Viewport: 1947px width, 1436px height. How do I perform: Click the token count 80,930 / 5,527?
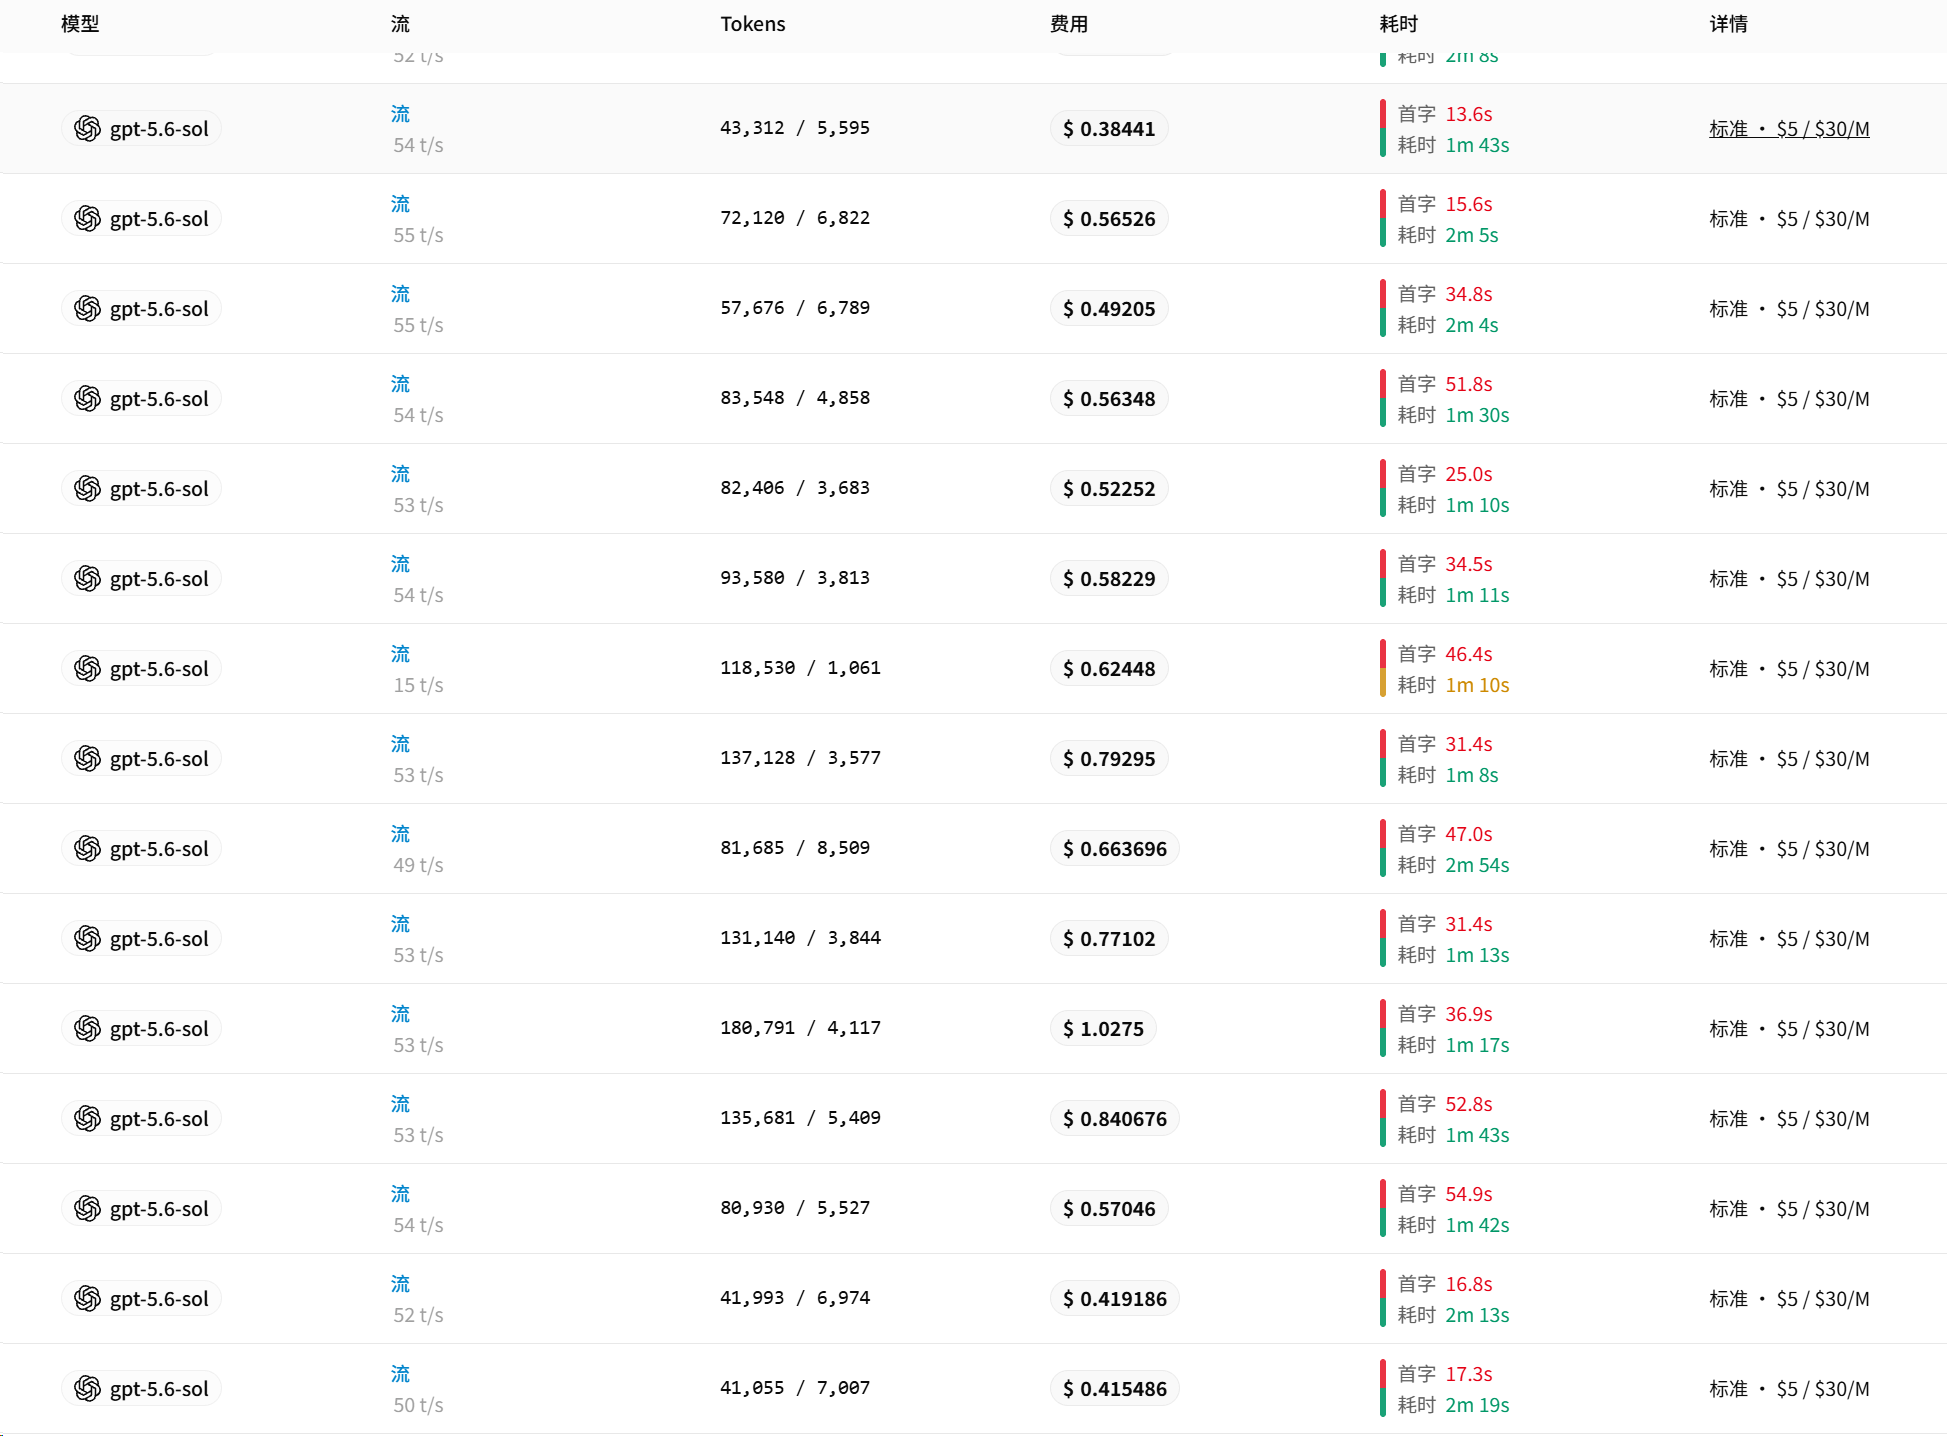pyautogui.click(x=795, y=1208)
